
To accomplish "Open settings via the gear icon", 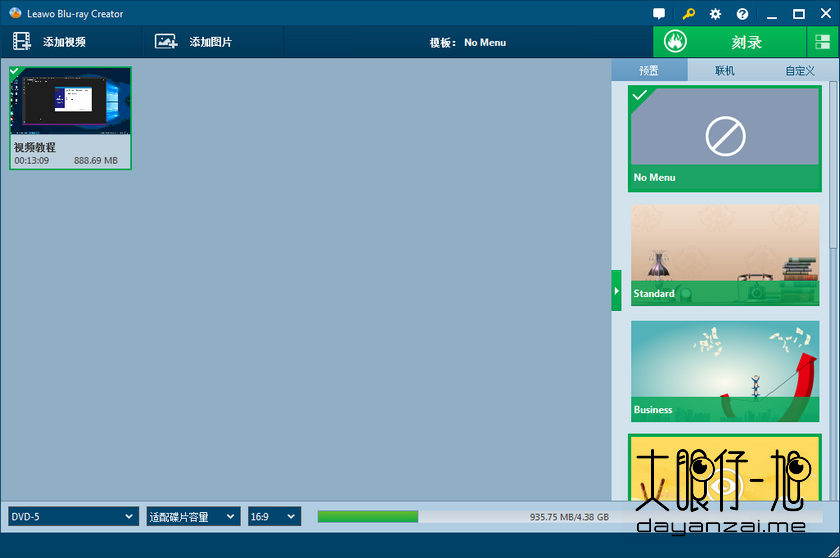I will coord(715,14).
